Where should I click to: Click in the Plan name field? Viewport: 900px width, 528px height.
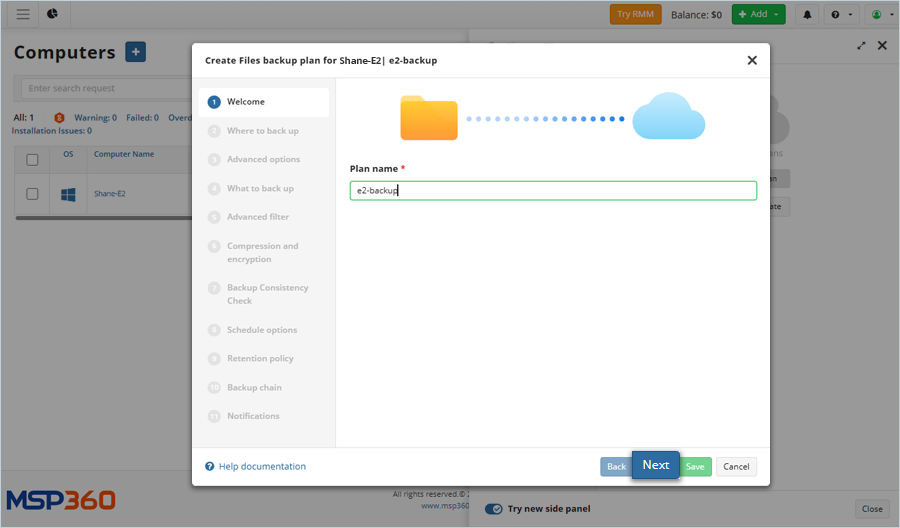click(553, 190)
